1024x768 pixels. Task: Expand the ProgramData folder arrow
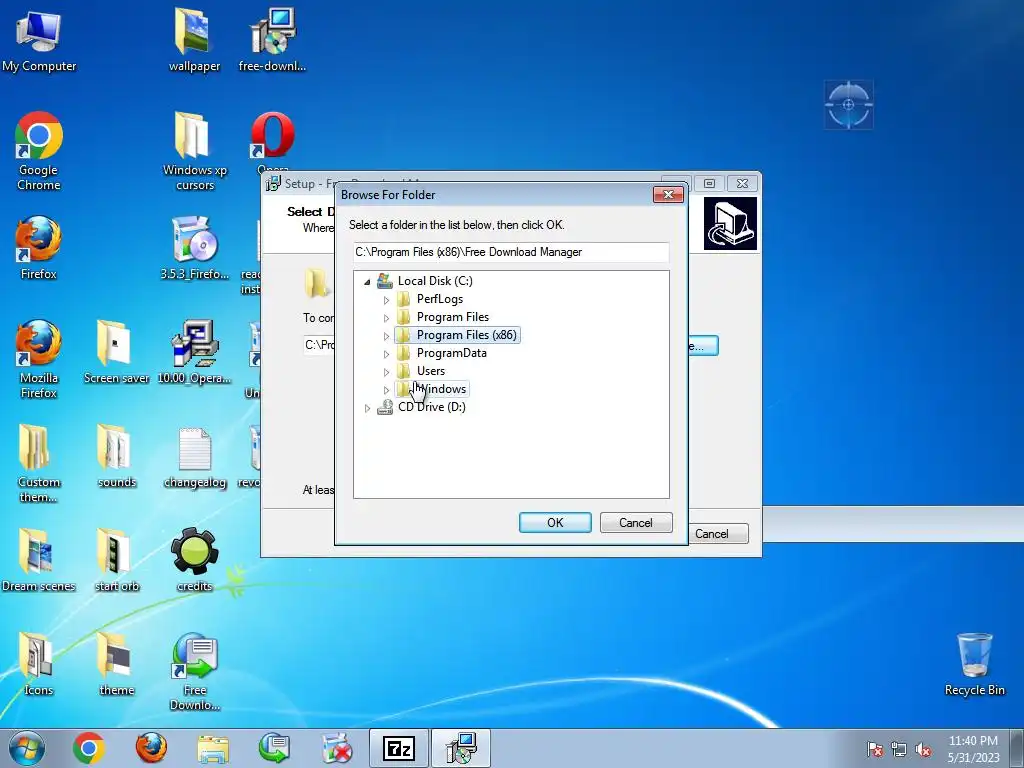386,354
